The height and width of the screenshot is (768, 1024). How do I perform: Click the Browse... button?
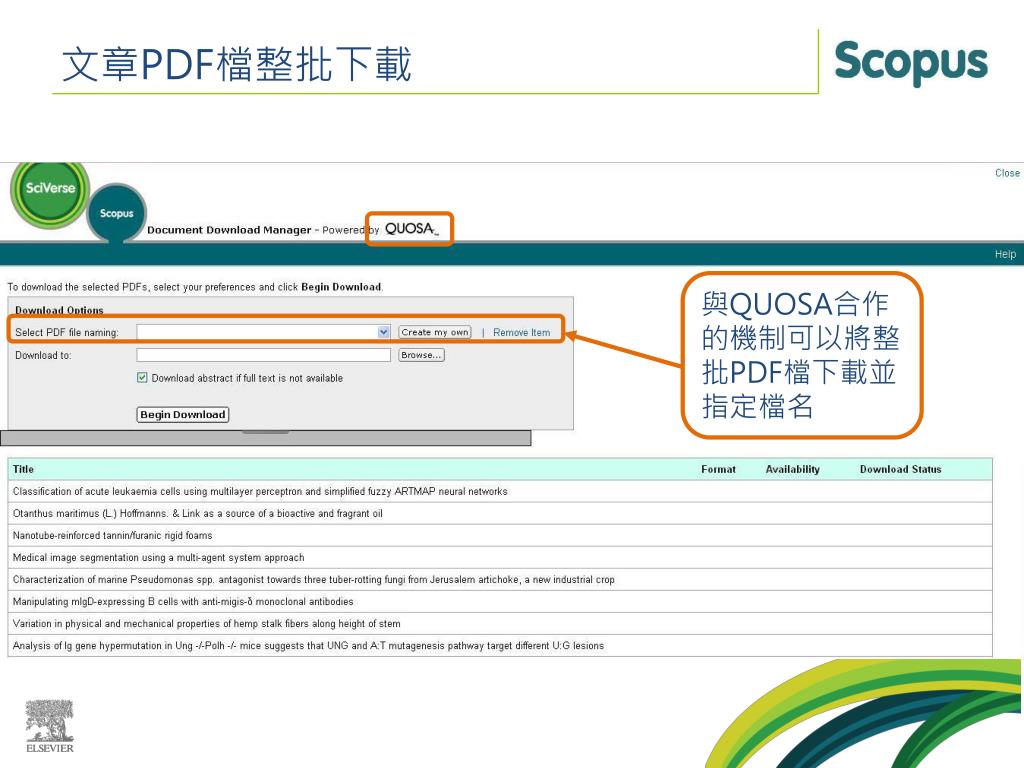421,355
